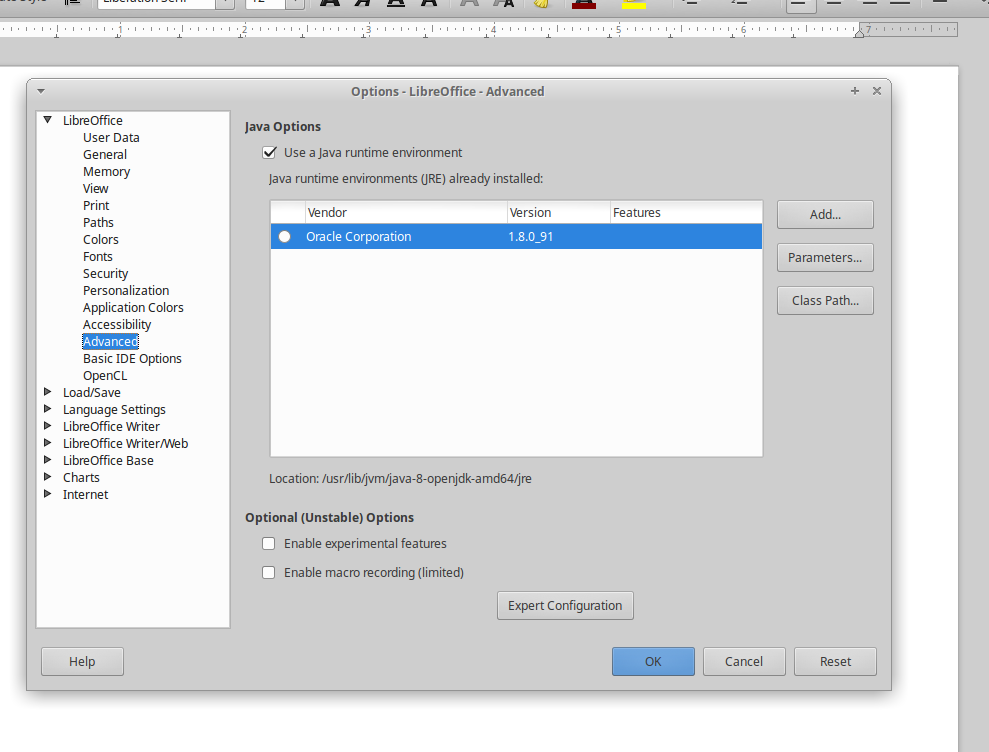The image size is (989, 752).
Task: Close the Options dialog with X icon
Action: tap(877, 91)
